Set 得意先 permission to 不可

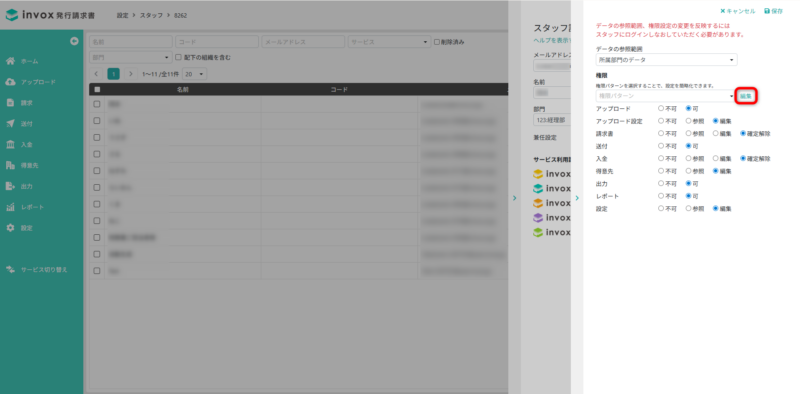click(x=661, y=171)
